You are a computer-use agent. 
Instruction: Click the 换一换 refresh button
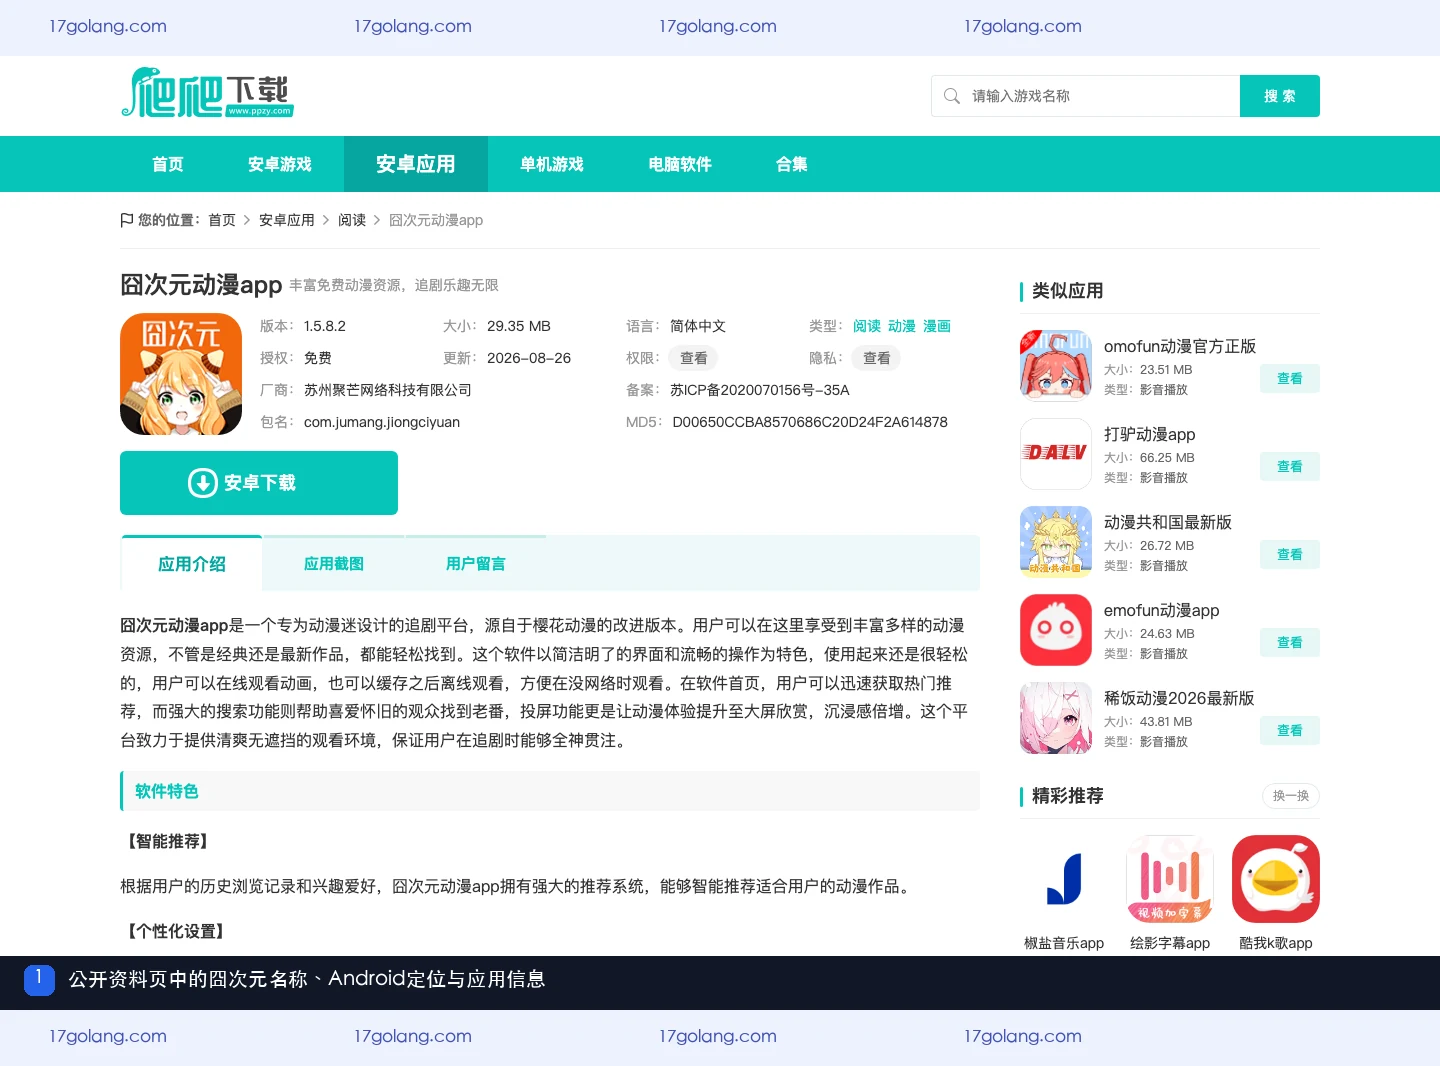[1291, 796]
